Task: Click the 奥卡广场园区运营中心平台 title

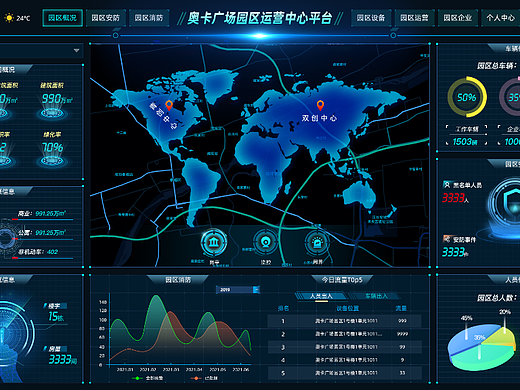Action: coord(260,18)
